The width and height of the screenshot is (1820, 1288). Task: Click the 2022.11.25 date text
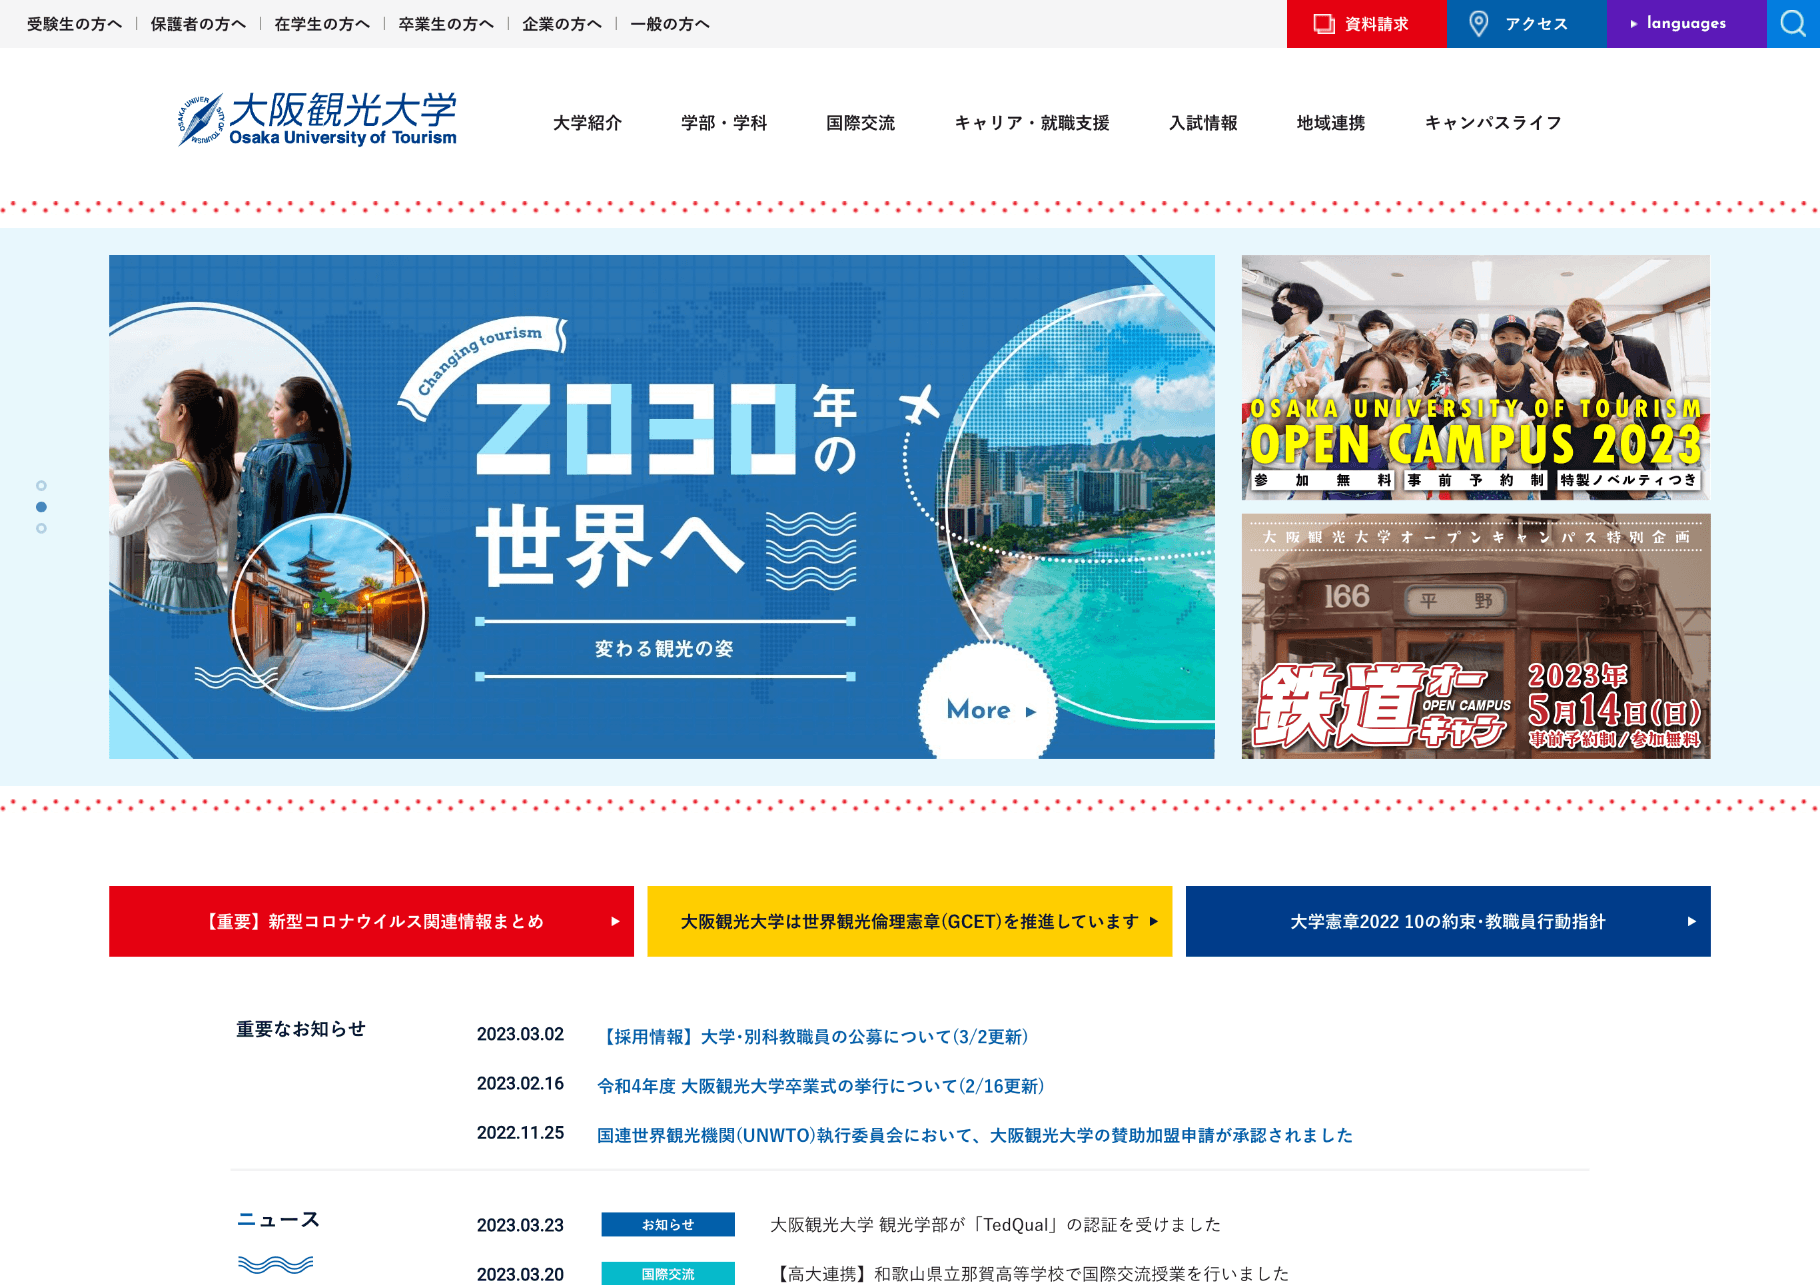coord(520,1133)
